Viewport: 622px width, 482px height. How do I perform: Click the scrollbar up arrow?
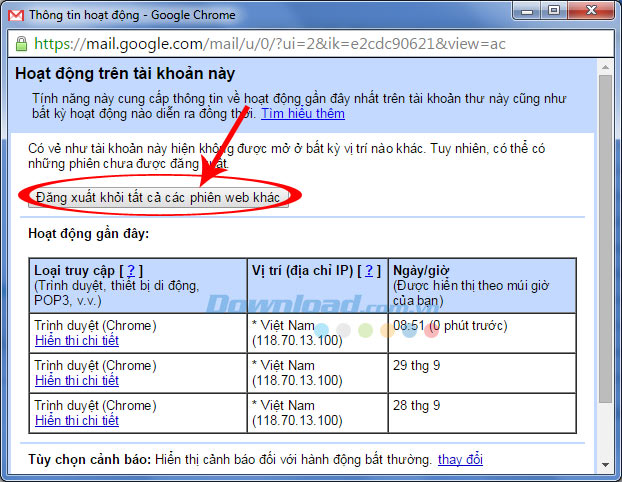point(606,68)
